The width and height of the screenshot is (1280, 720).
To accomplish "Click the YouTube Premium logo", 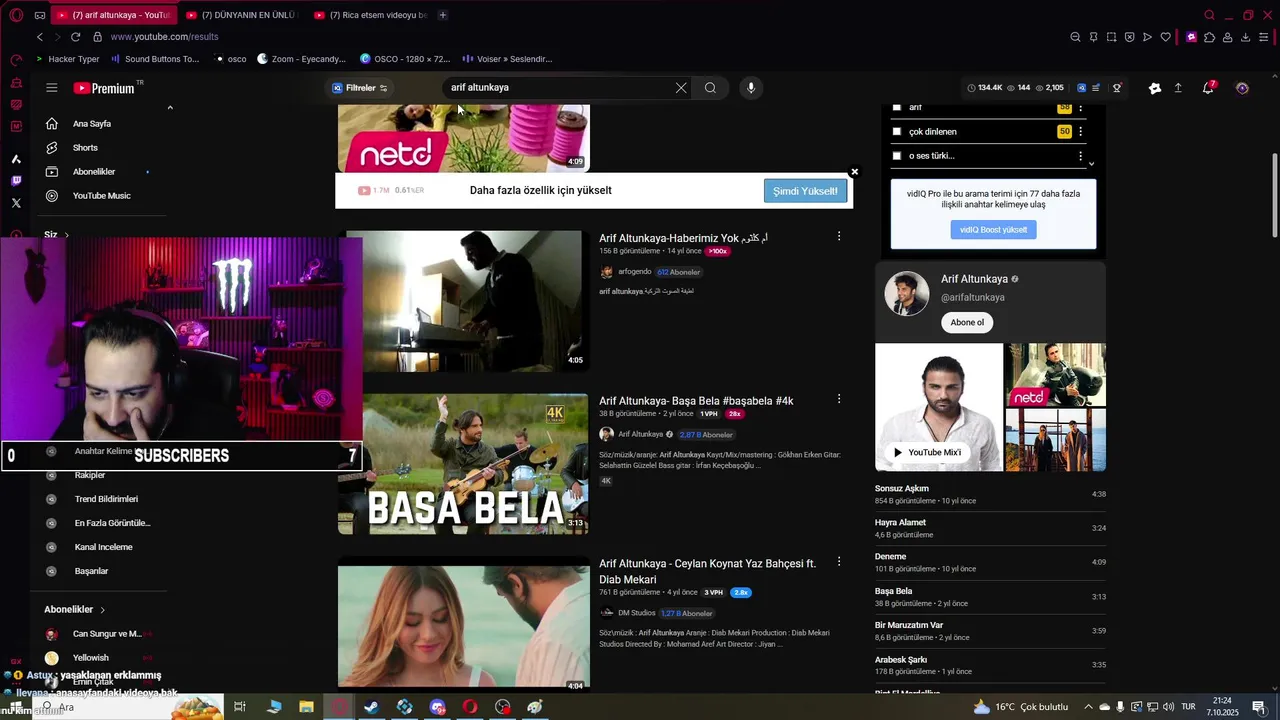I will pos(104,88).
